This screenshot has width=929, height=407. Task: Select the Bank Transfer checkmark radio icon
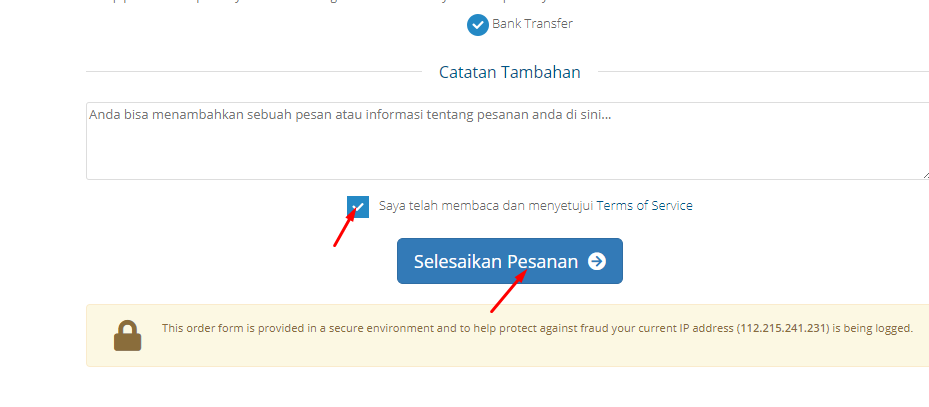(478, 25)
